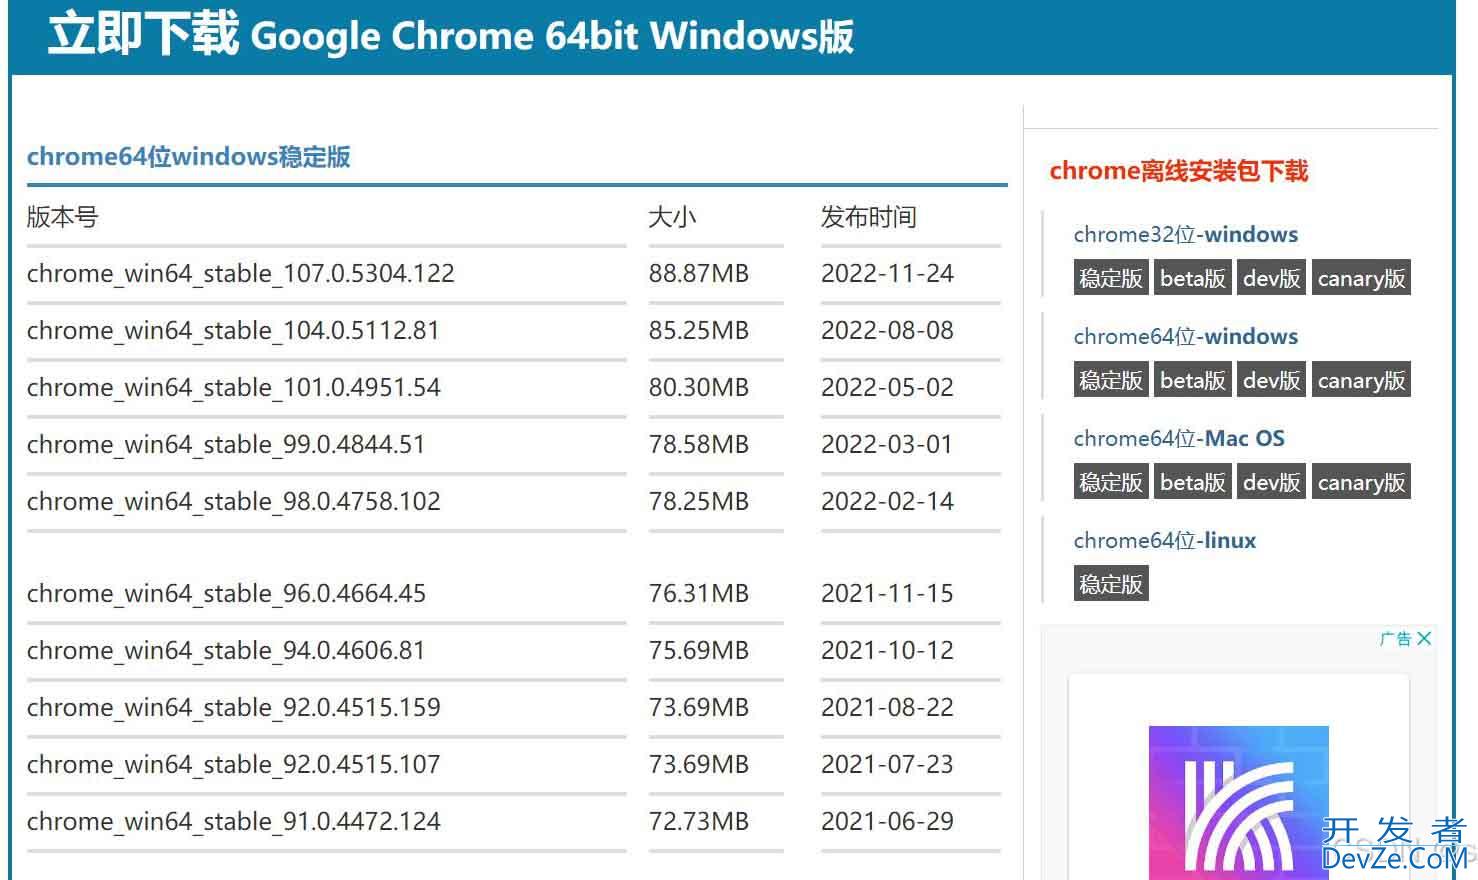
Task: Open the chrome64位-windows sidebar heading link
Action: click(x=1186, y=336)
